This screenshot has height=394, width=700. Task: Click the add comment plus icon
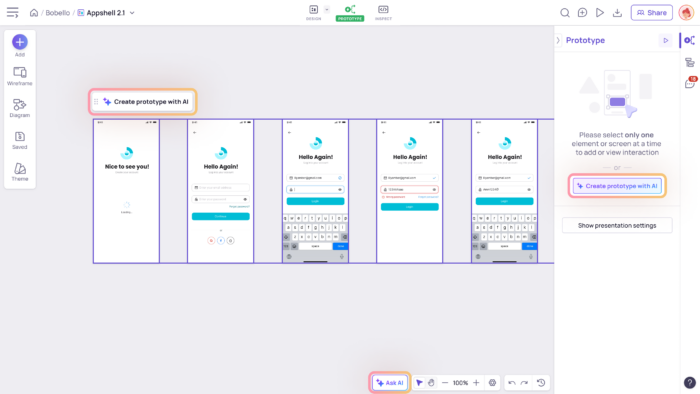(x=582, y=12)
